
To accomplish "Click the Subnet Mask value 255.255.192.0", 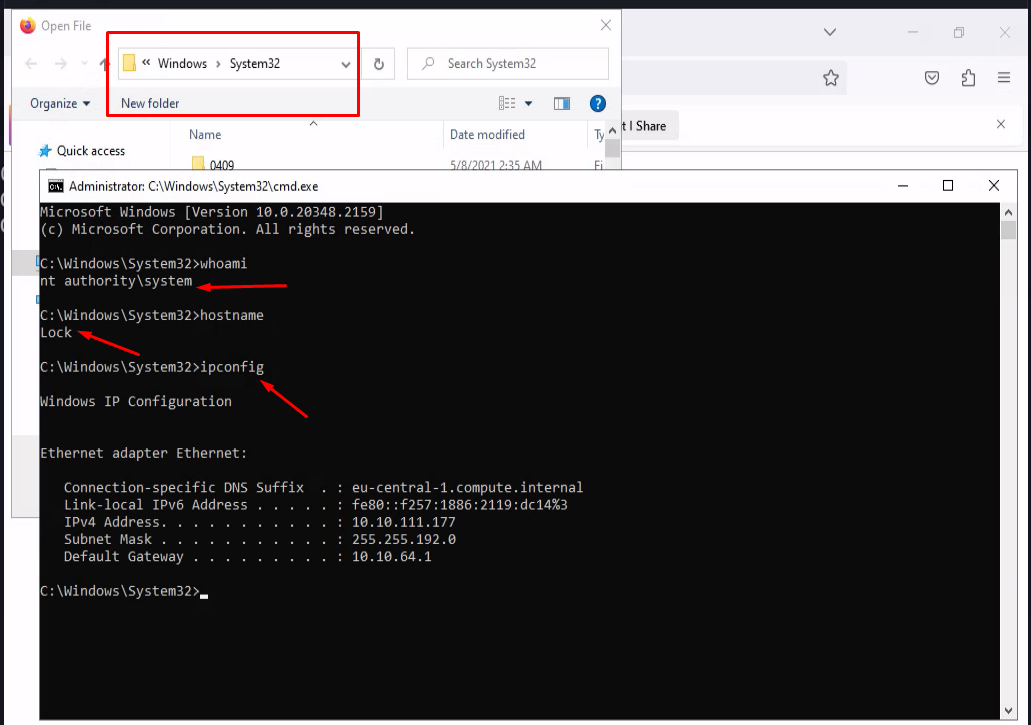I will pos(404,539).
